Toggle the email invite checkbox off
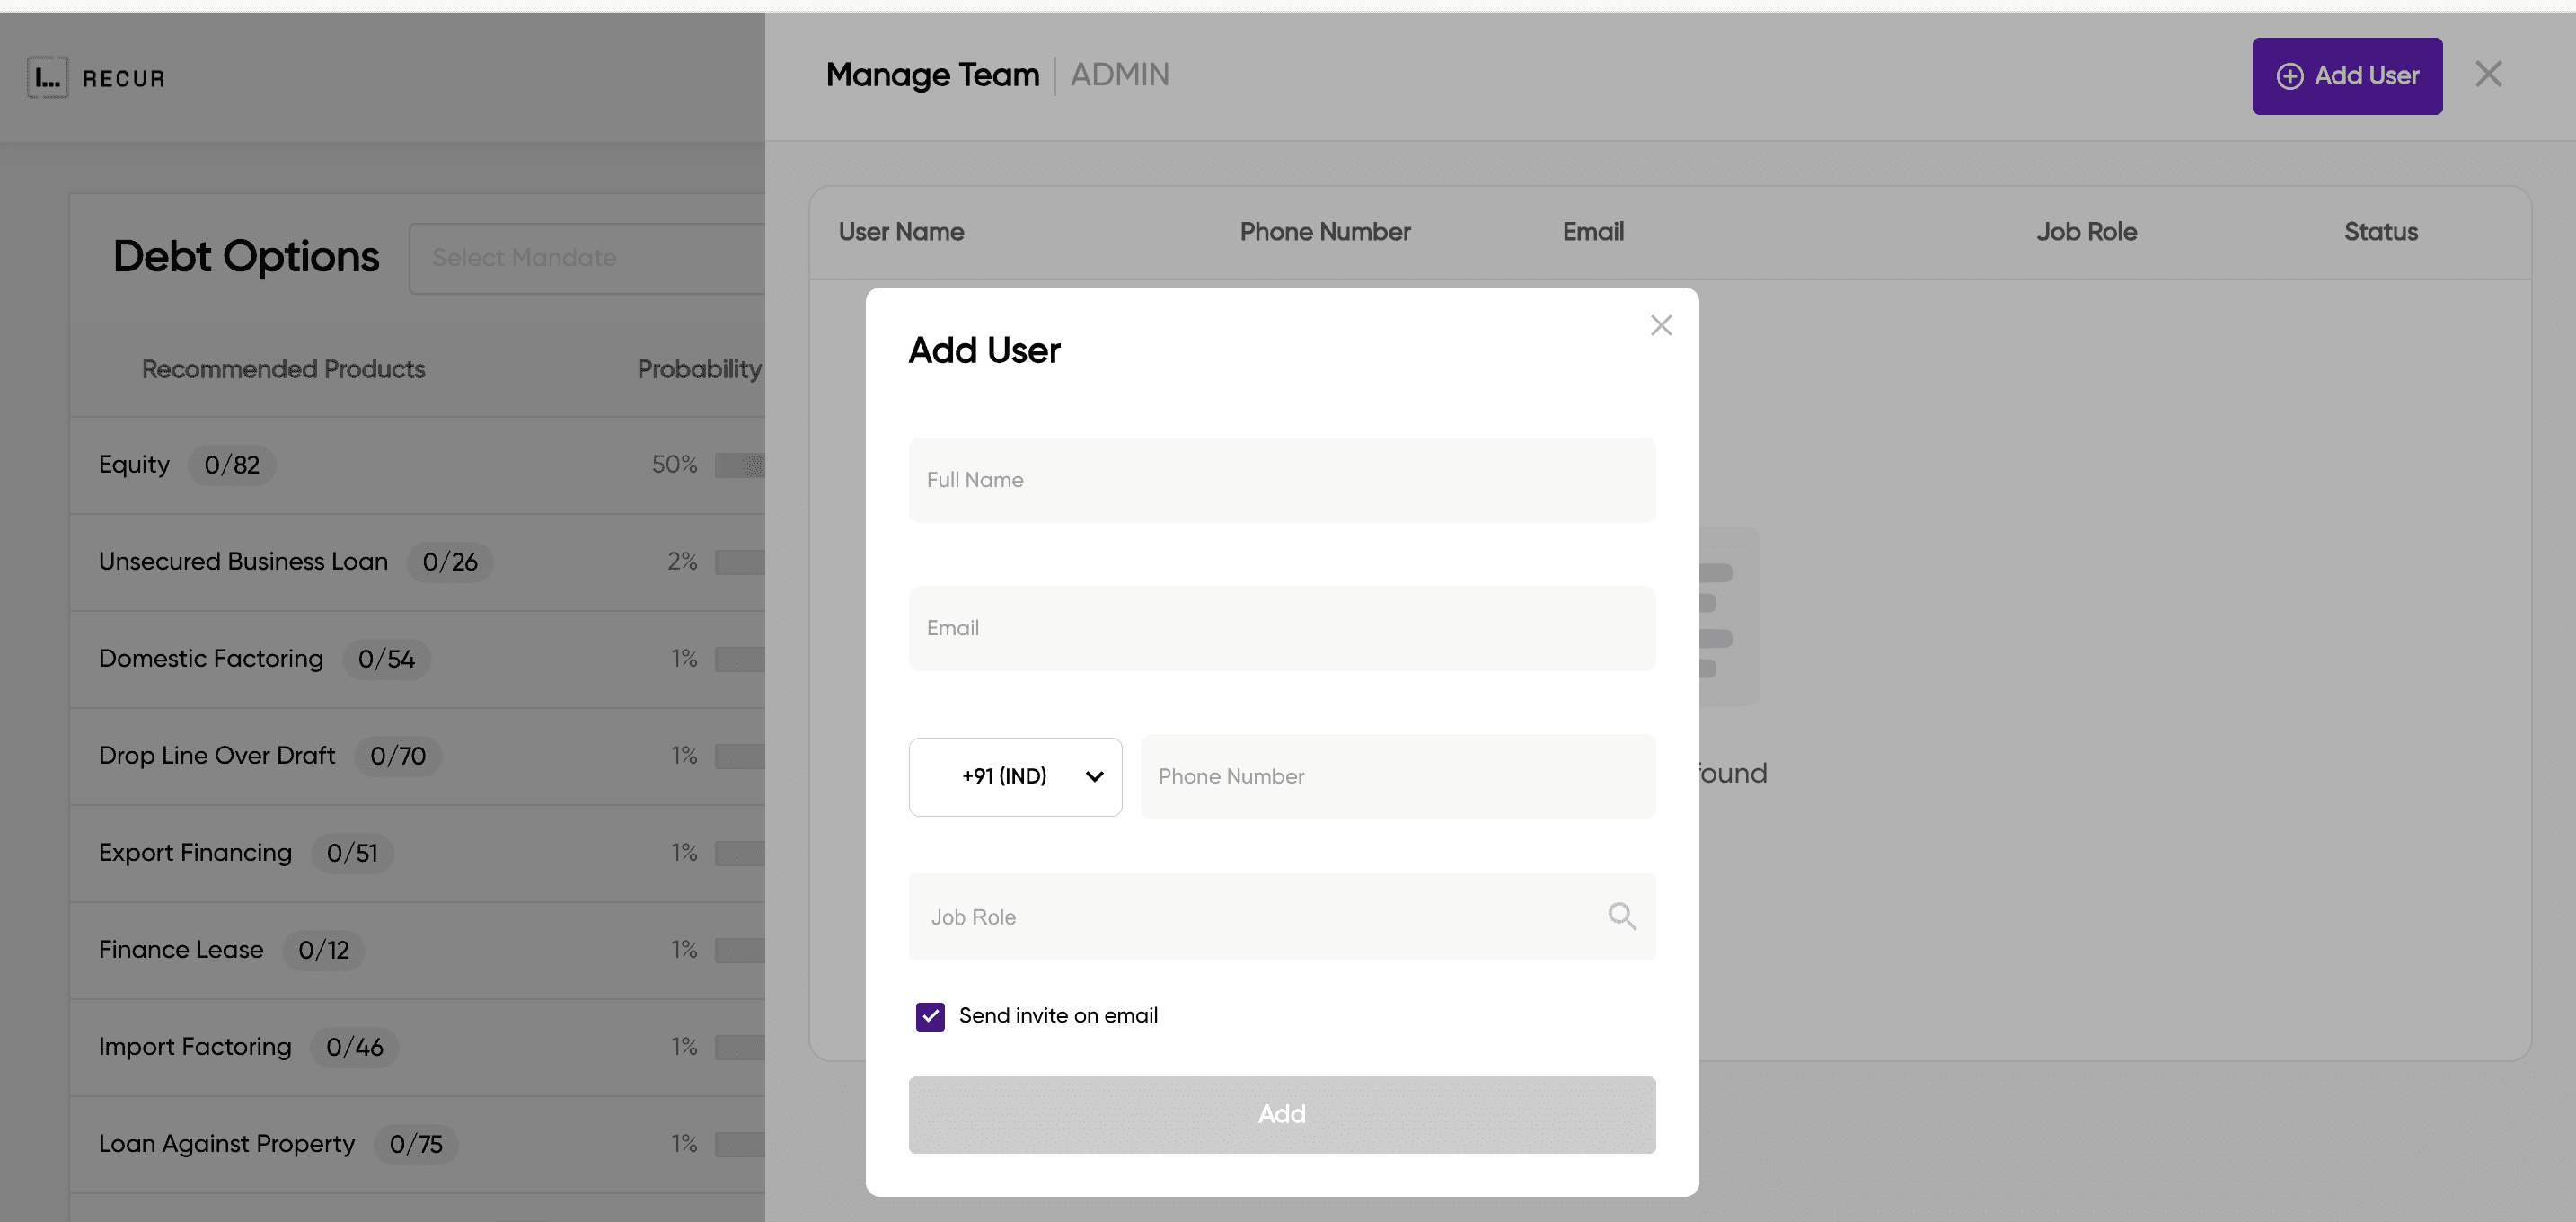This screenshot has width=2576, height=1222. tap(930, 1016)
